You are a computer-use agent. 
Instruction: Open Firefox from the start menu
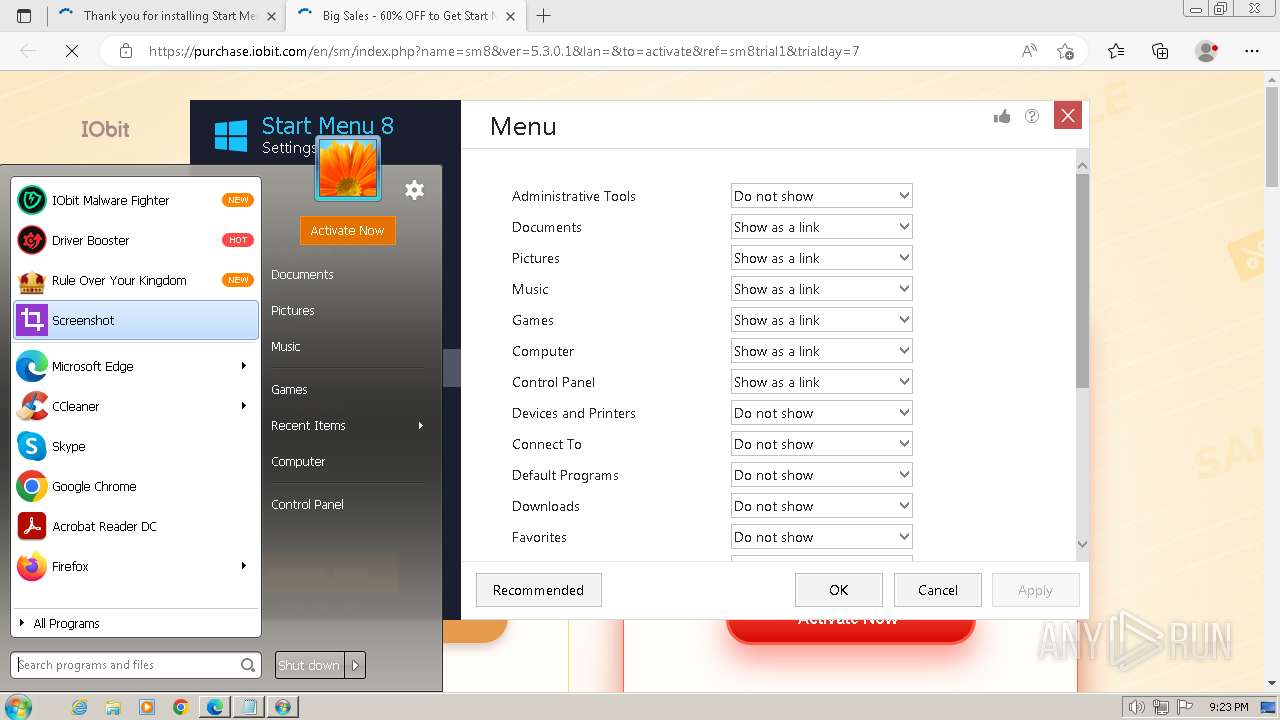[136, 566]
